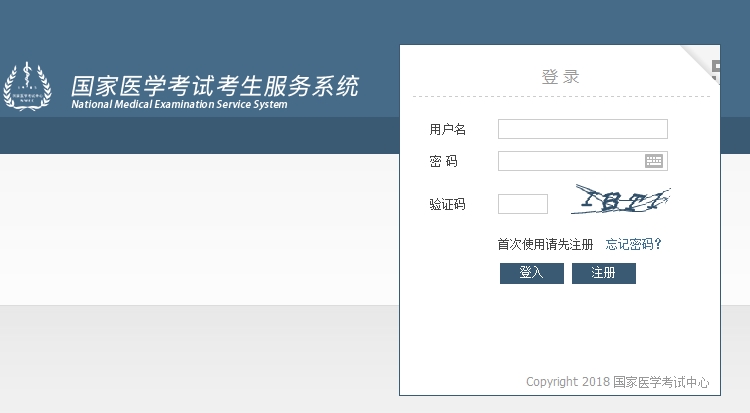Click the 登录 panel heading

[560, 77]
